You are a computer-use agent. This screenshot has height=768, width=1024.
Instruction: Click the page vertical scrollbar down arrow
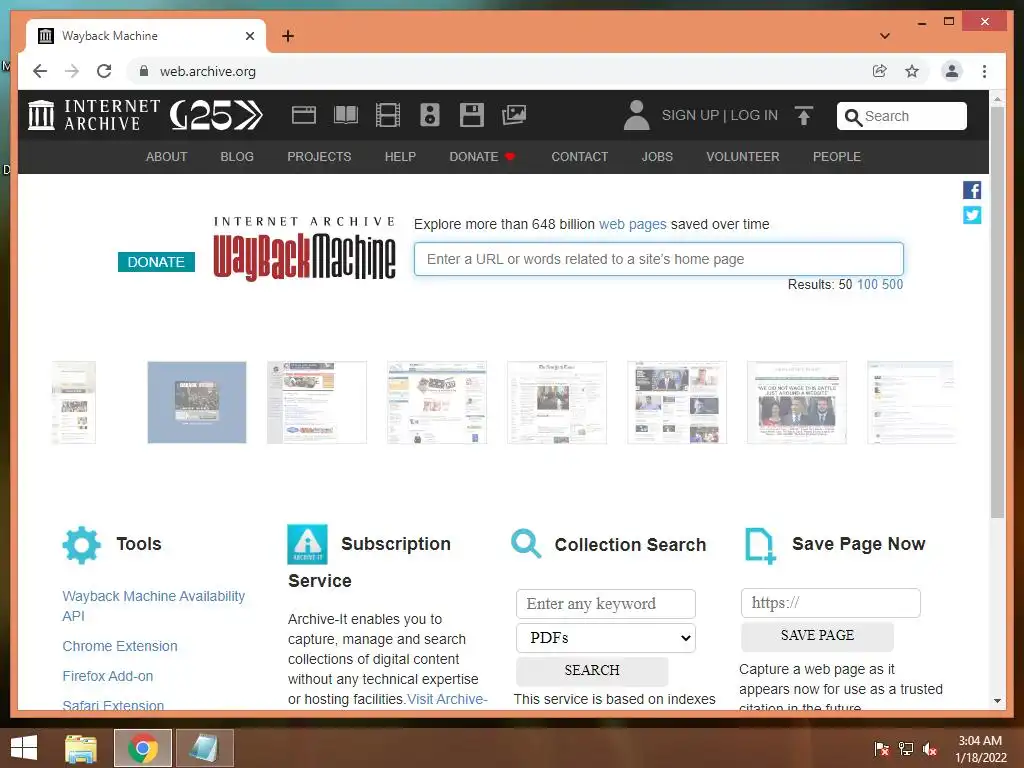pos(997,701)
